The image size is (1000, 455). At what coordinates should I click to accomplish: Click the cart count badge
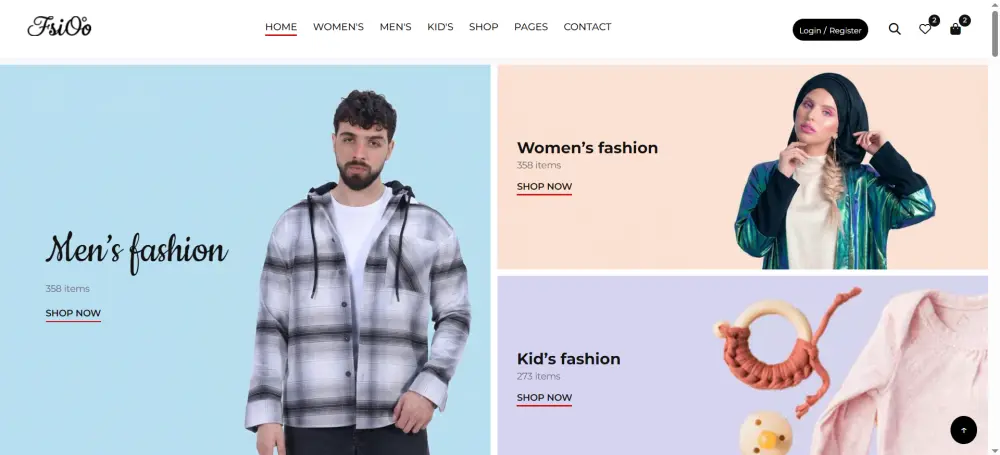965,20
